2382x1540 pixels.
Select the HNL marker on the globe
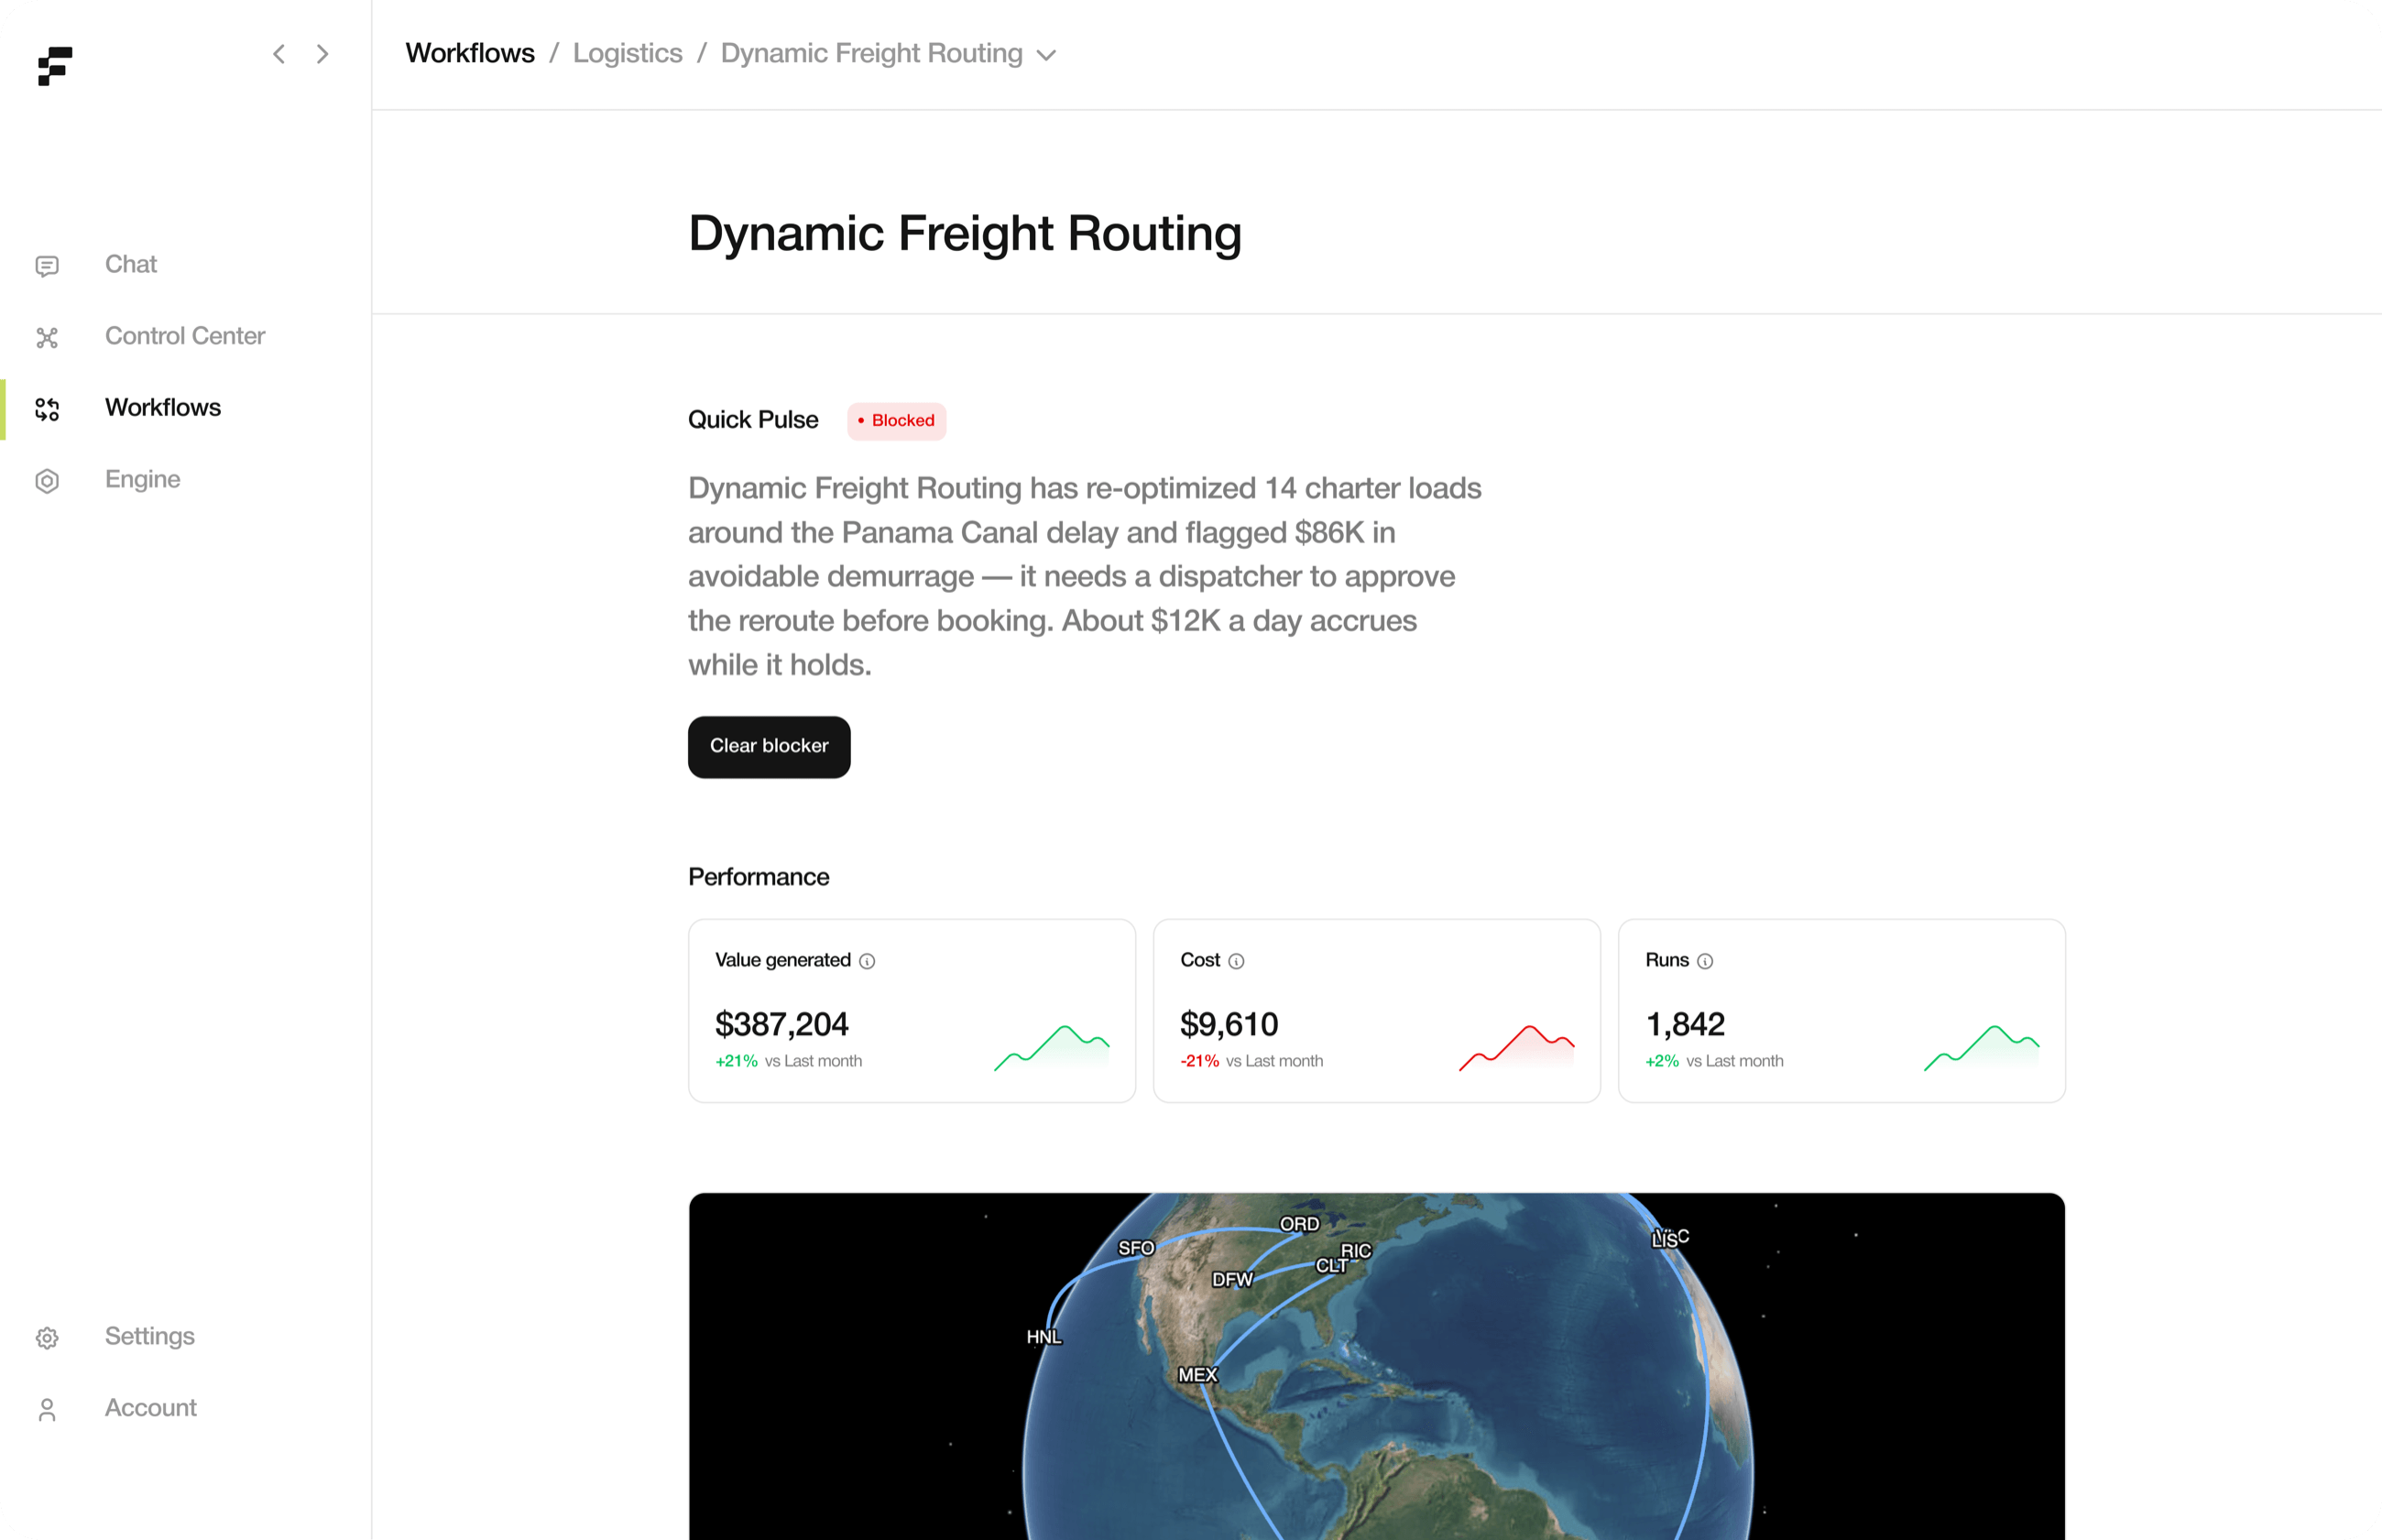[1044, 1337]
